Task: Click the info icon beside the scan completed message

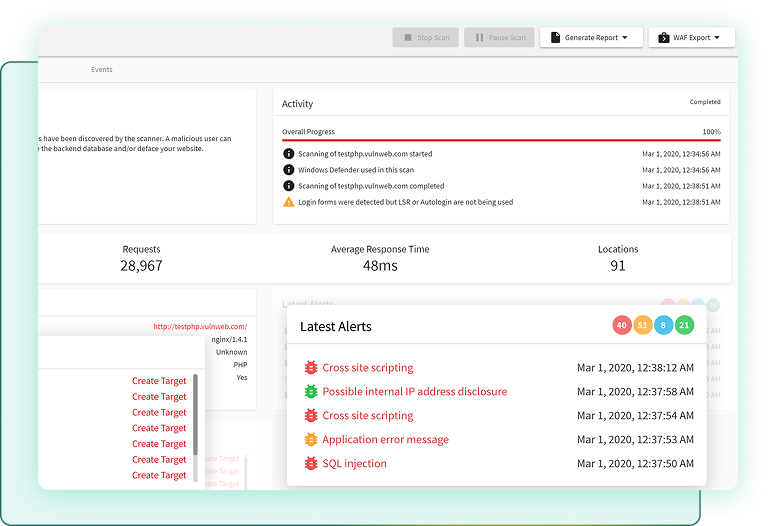Action: point(289,186)
